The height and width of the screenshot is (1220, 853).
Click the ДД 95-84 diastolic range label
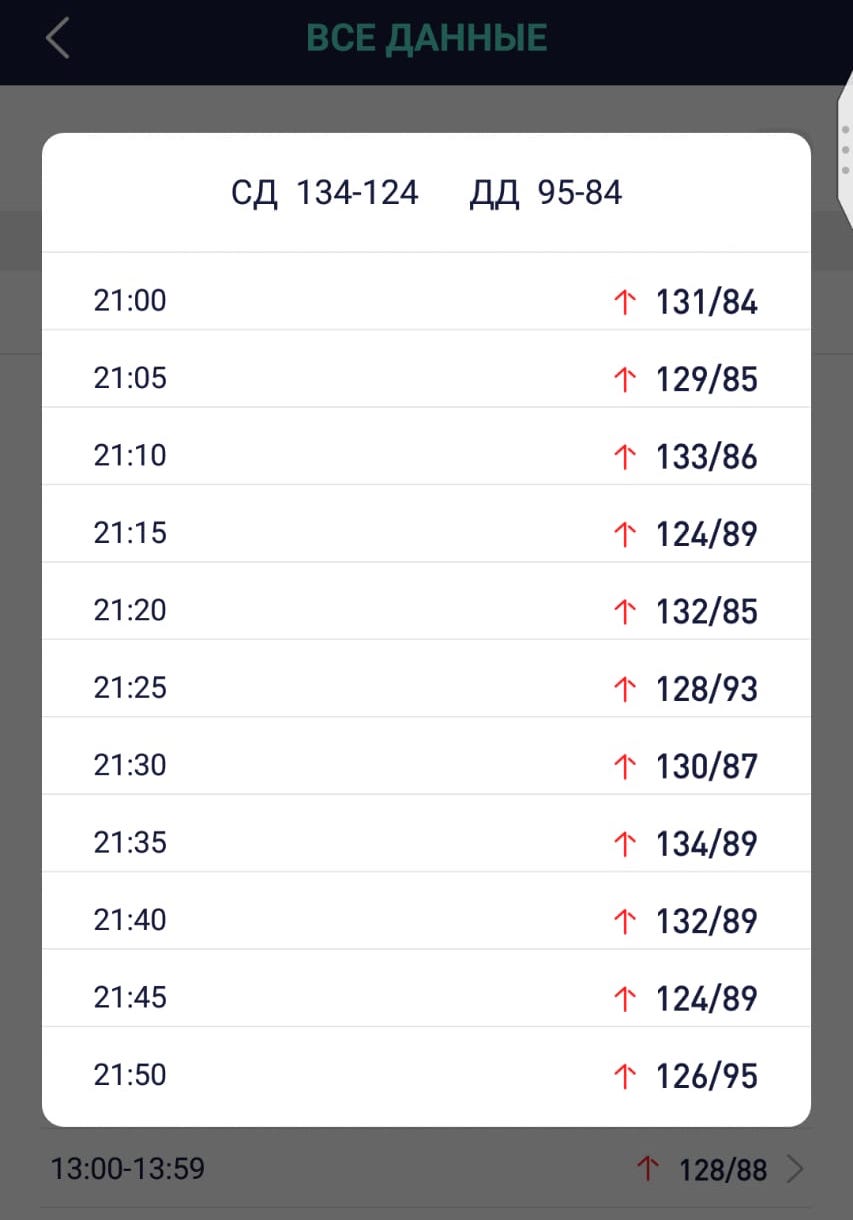[546, 193]
